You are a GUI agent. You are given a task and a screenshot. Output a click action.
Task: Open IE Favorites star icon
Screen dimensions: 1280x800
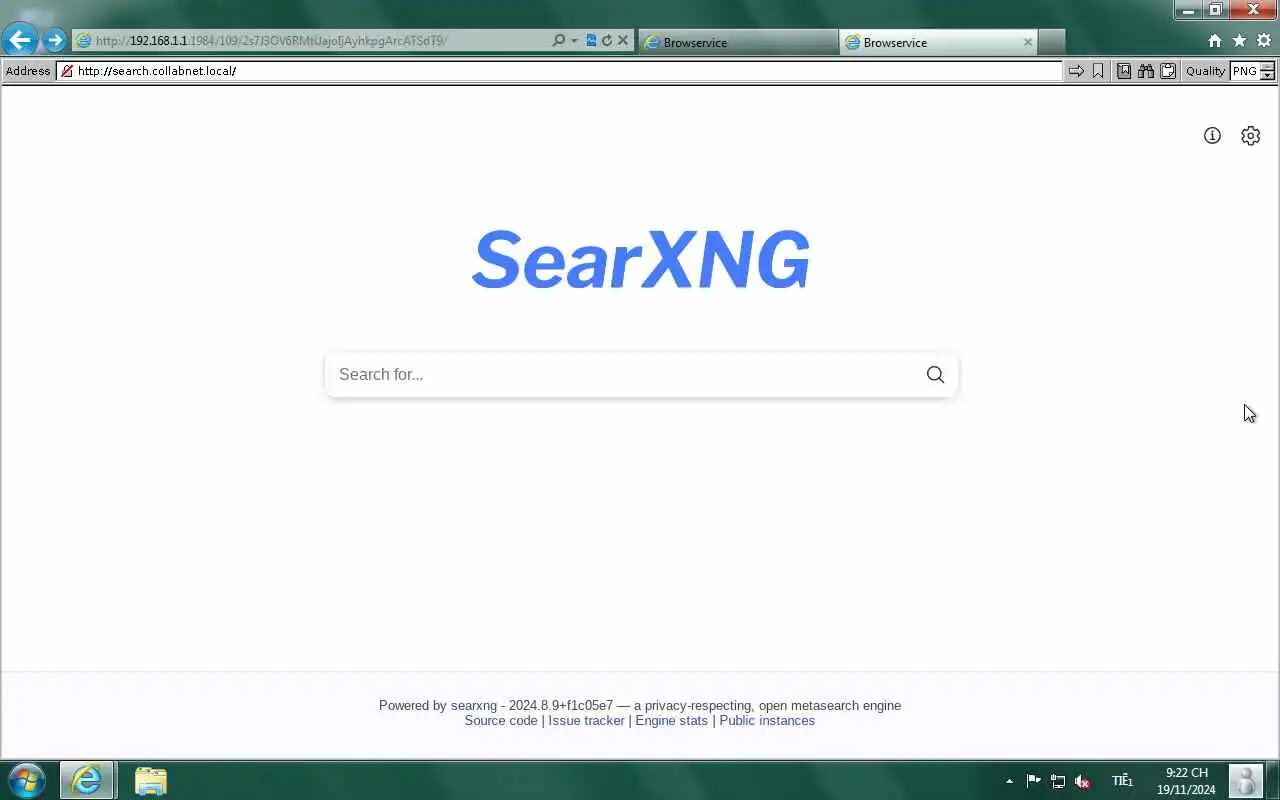(x=1239, y=41)
